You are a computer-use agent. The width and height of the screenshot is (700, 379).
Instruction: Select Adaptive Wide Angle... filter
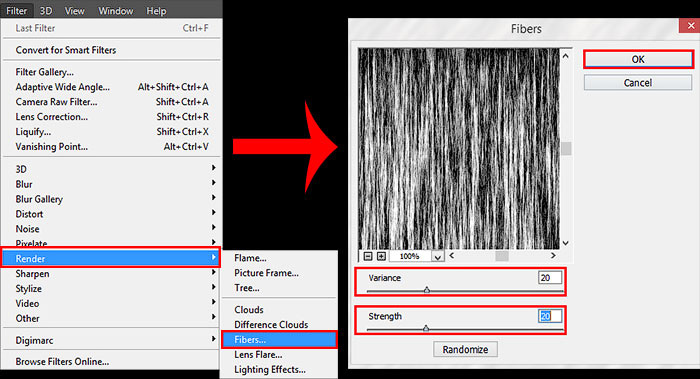(x=112, y=87)
